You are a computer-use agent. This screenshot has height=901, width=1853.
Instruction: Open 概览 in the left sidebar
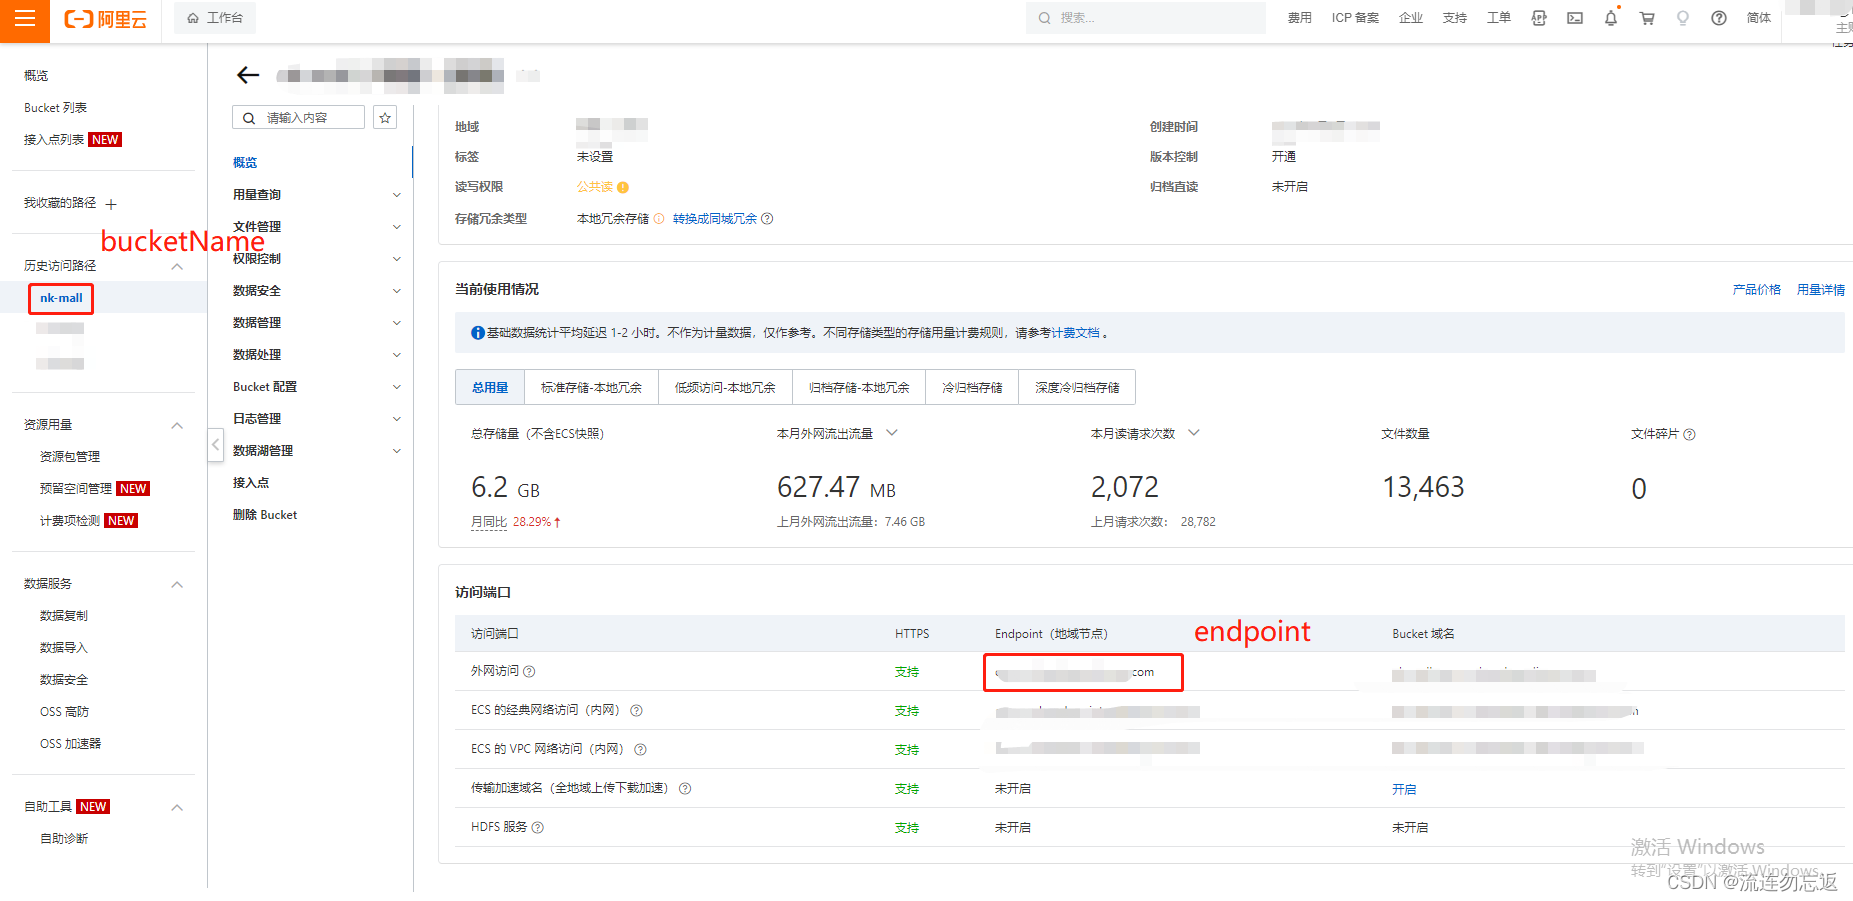(36, 76)
